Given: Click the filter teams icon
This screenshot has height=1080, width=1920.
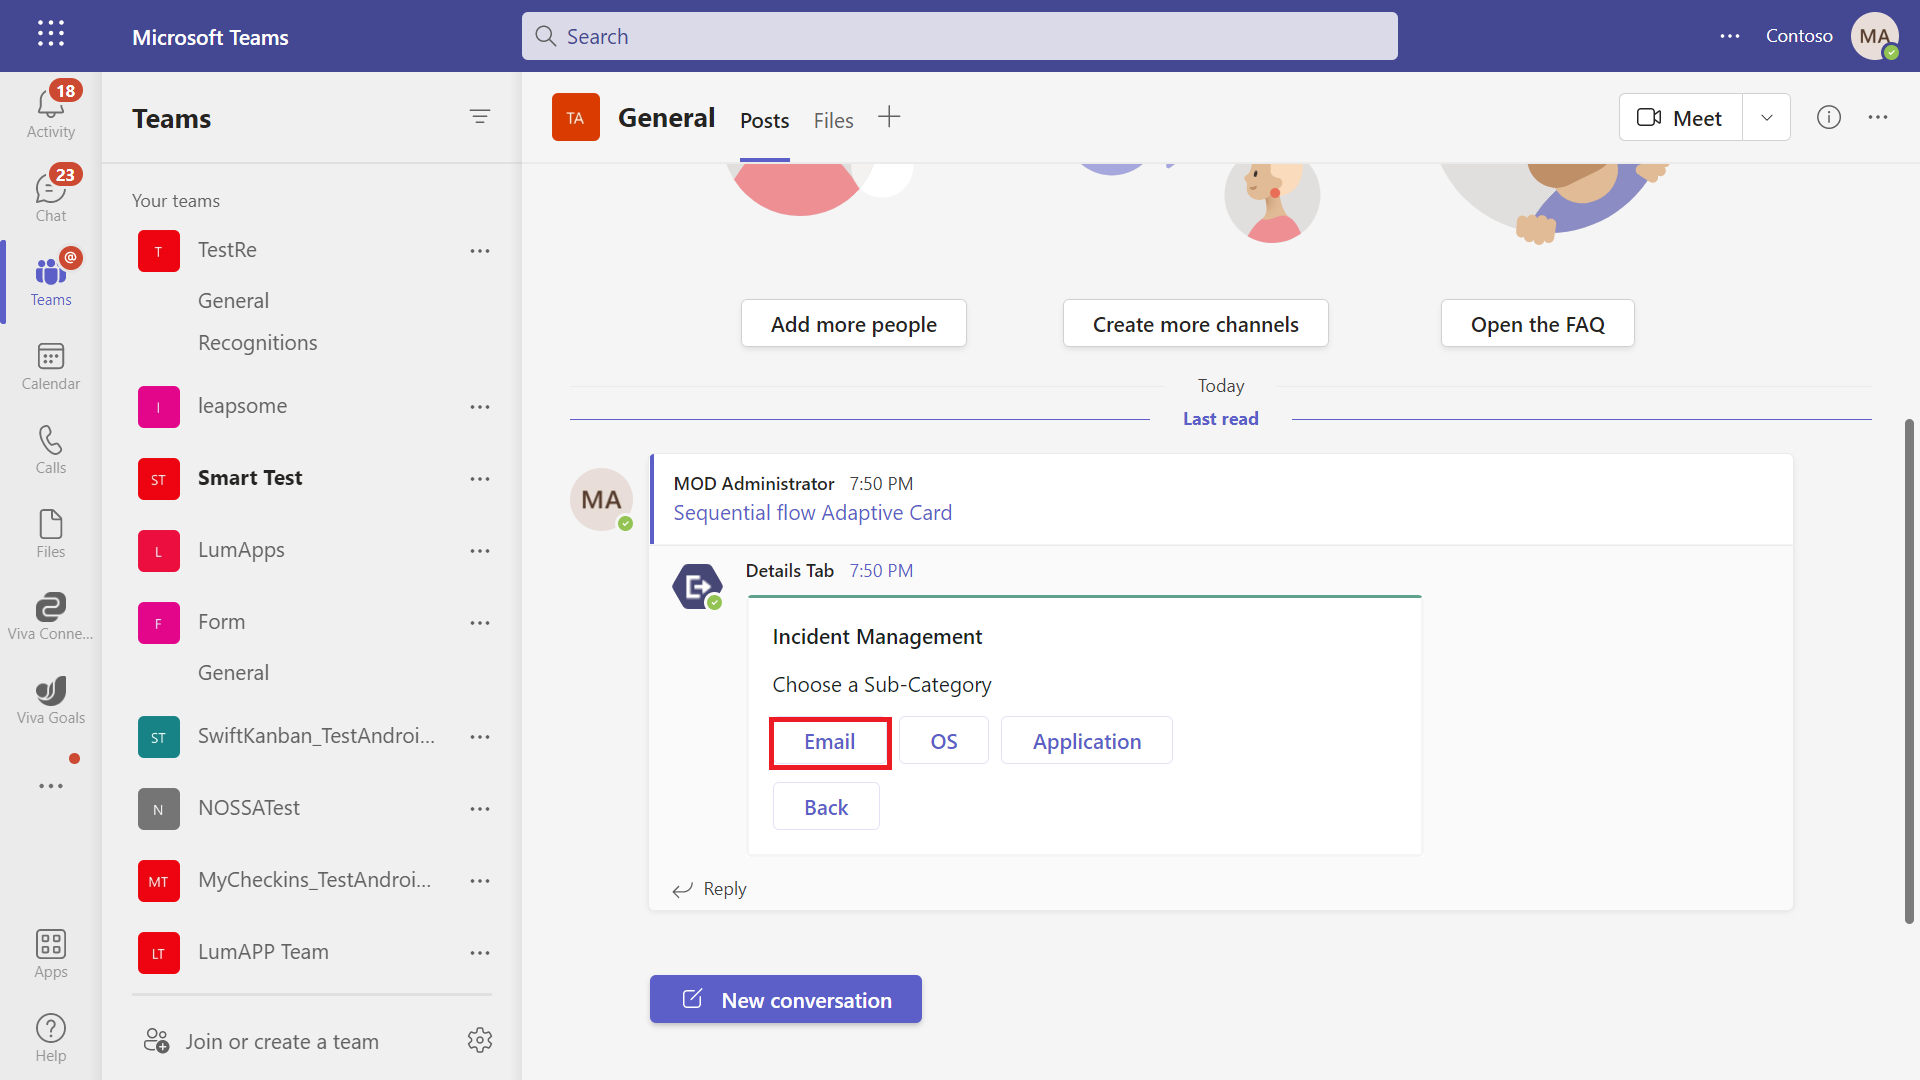Looking at the screenshot, I should tap(480, 117).
